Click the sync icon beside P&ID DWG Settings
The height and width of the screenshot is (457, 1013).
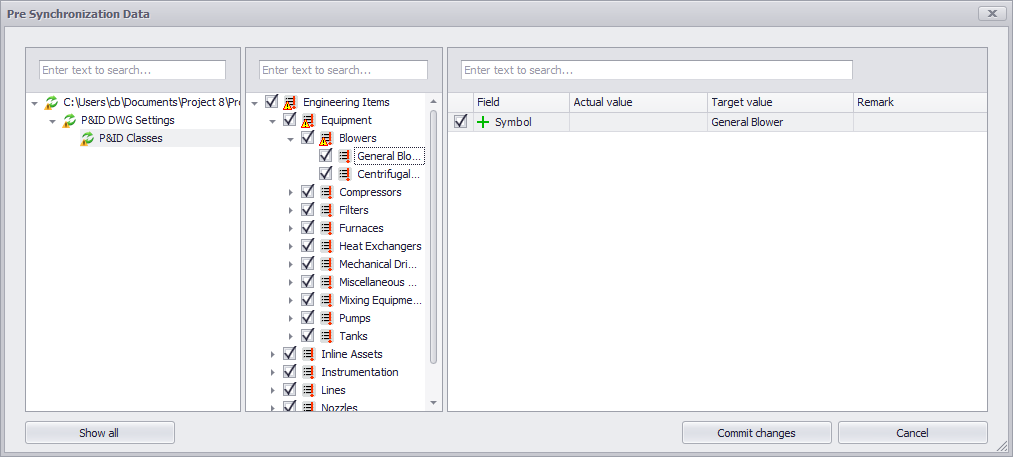point(69,120)
